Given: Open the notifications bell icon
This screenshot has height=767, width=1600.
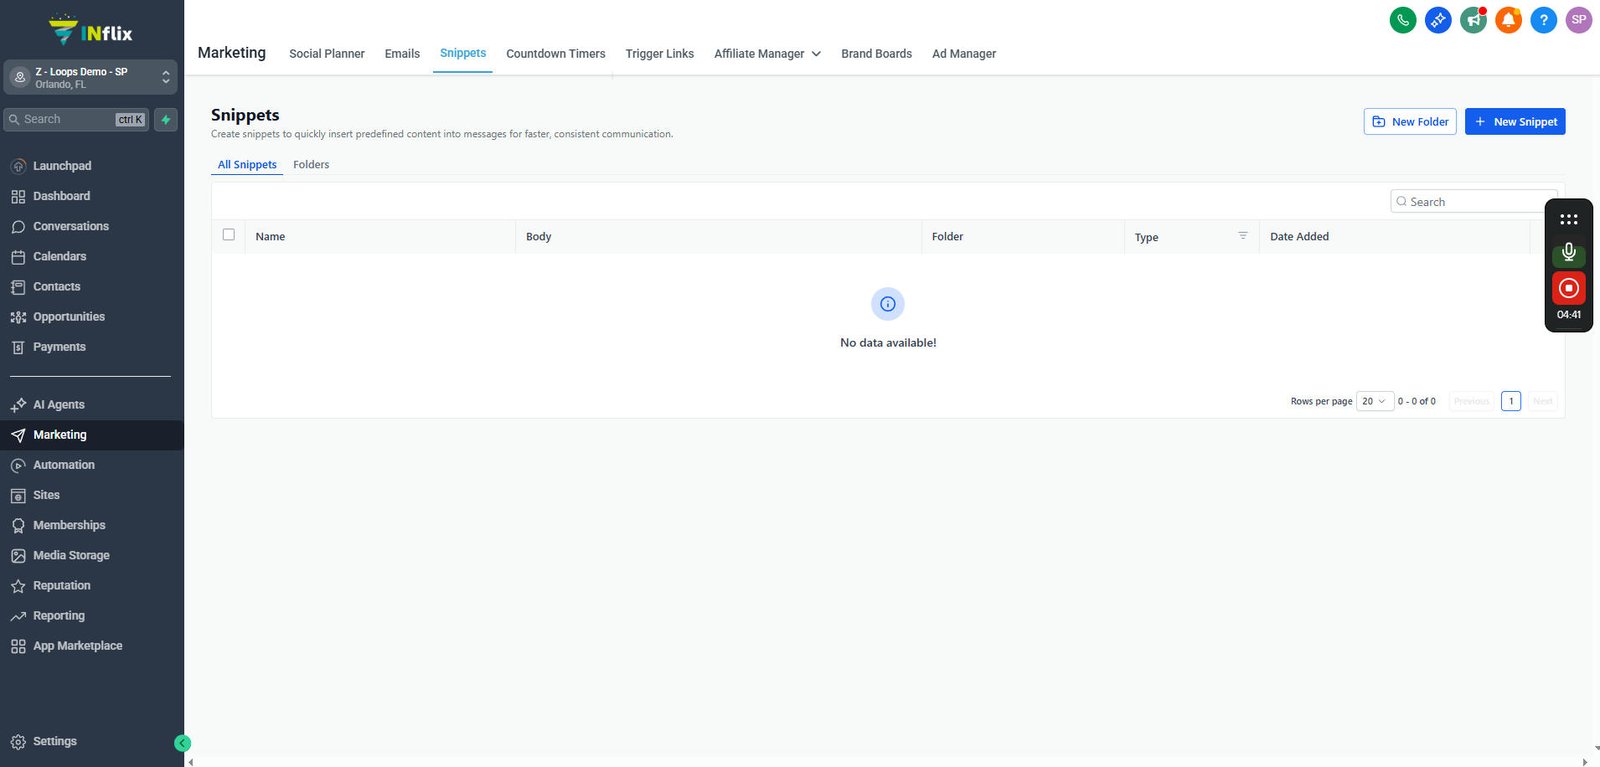Looking at the screenshot, I should click(x=1508, y=20).
